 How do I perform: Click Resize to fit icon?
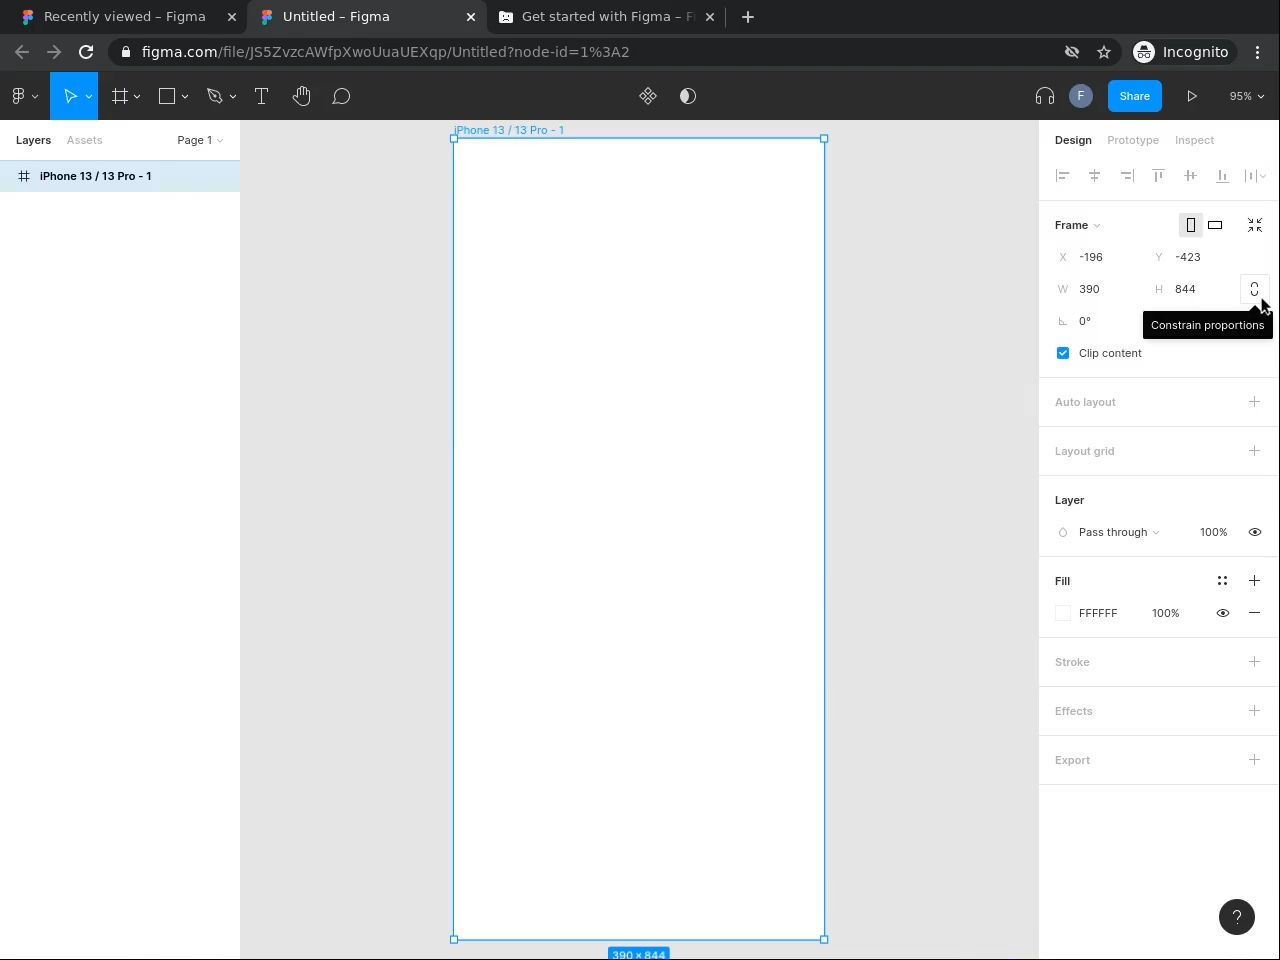coord(1255,225)
